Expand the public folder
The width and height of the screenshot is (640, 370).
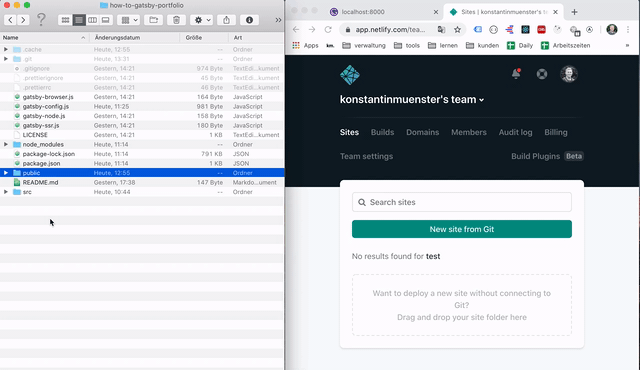[x=6, y=173]
